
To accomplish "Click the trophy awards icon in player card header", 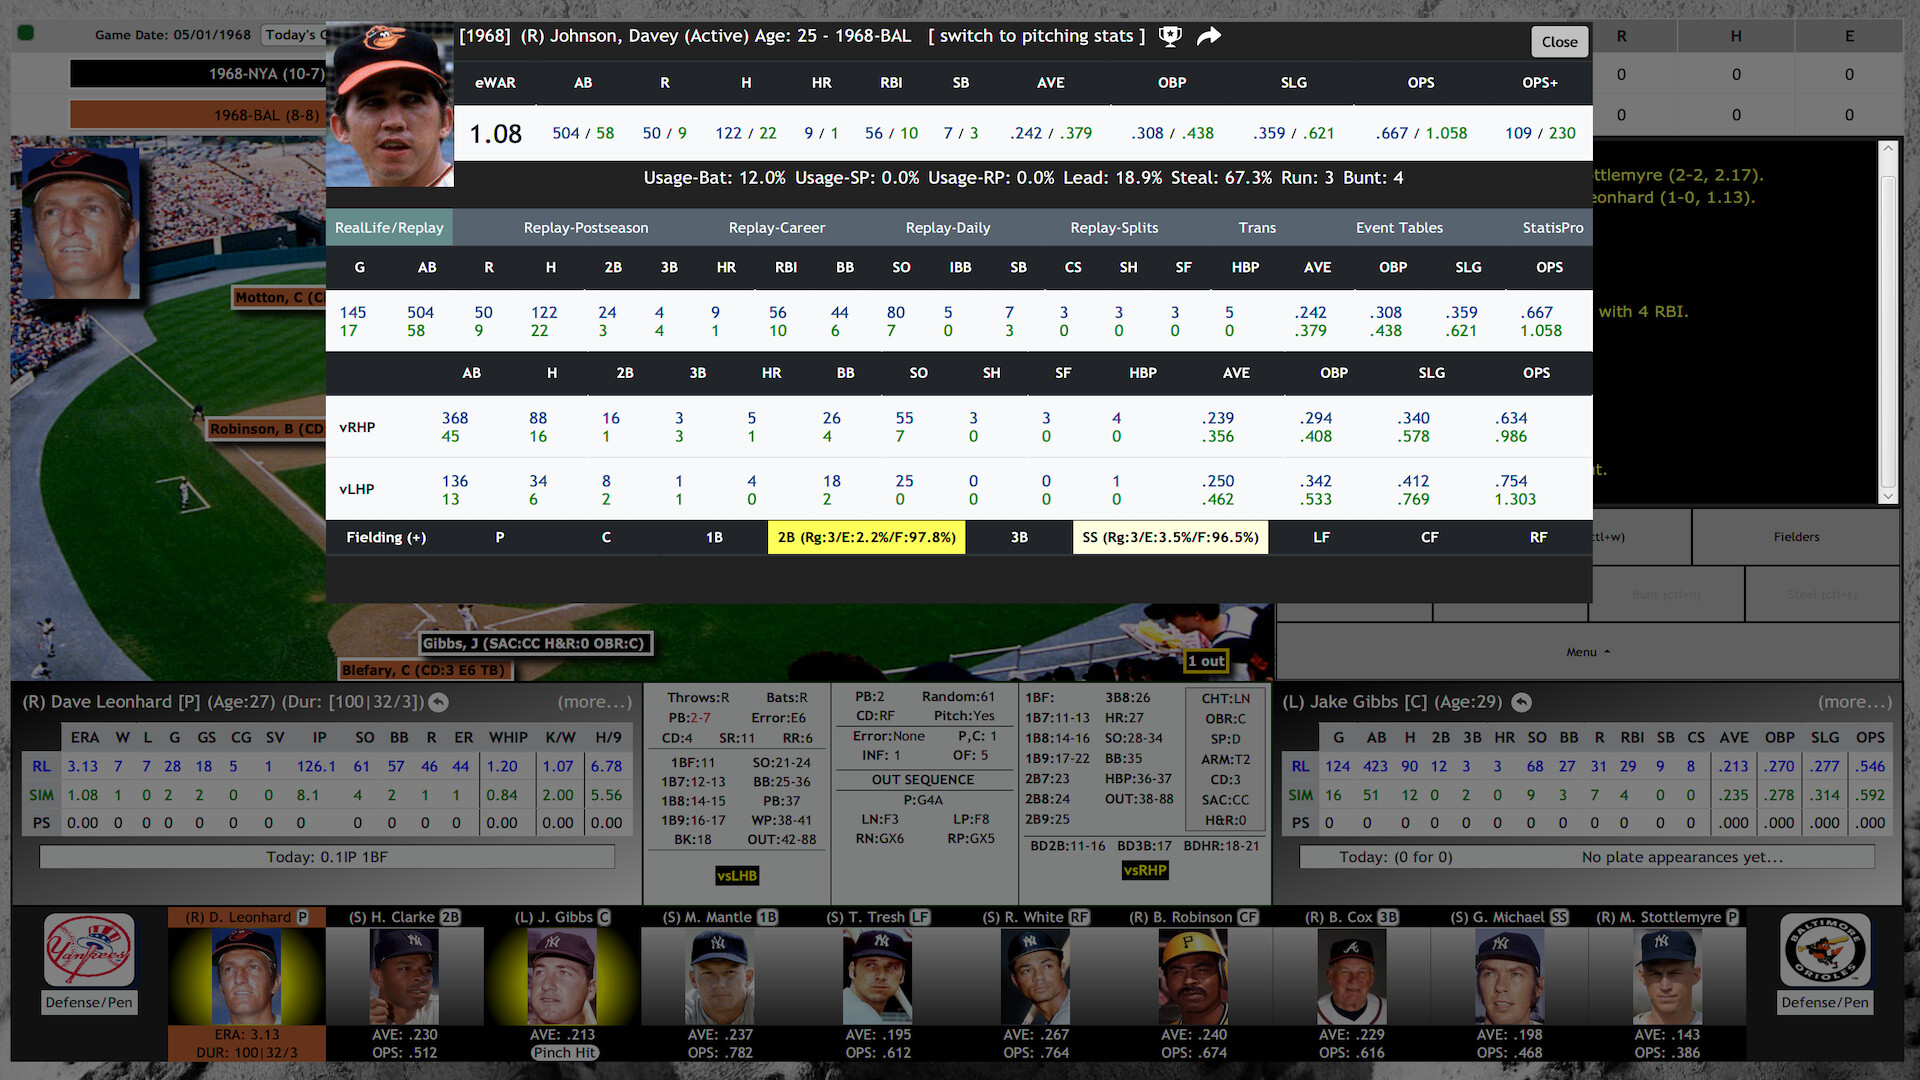I will (1170, 35).
